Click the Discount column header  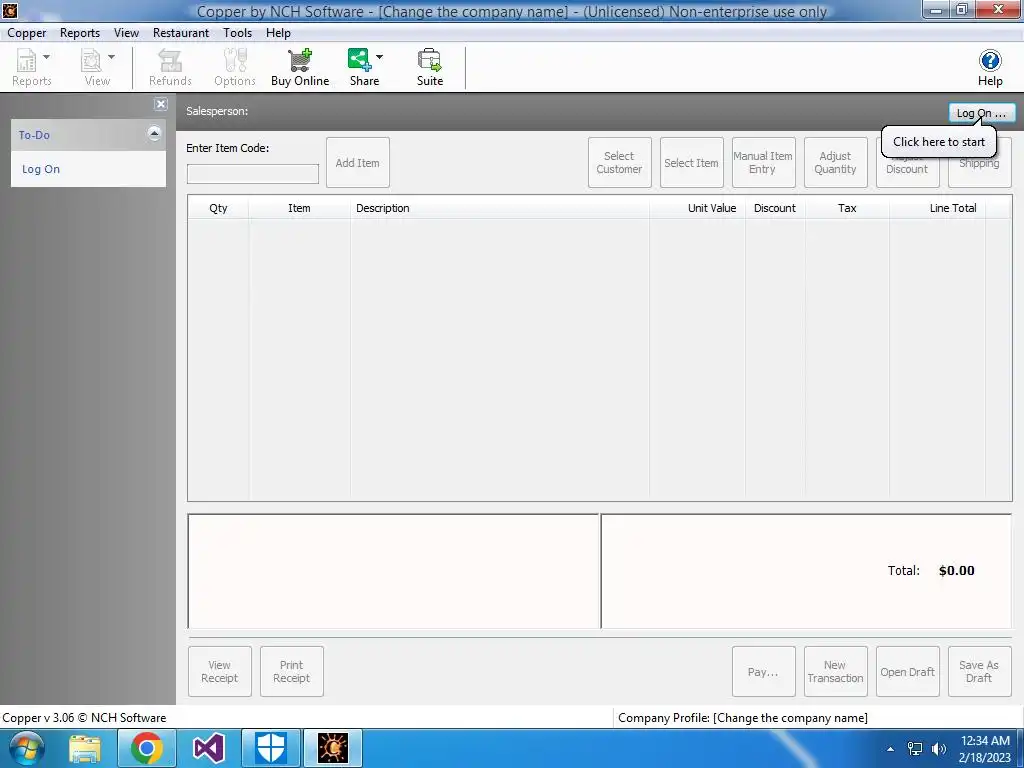(775, 208)
